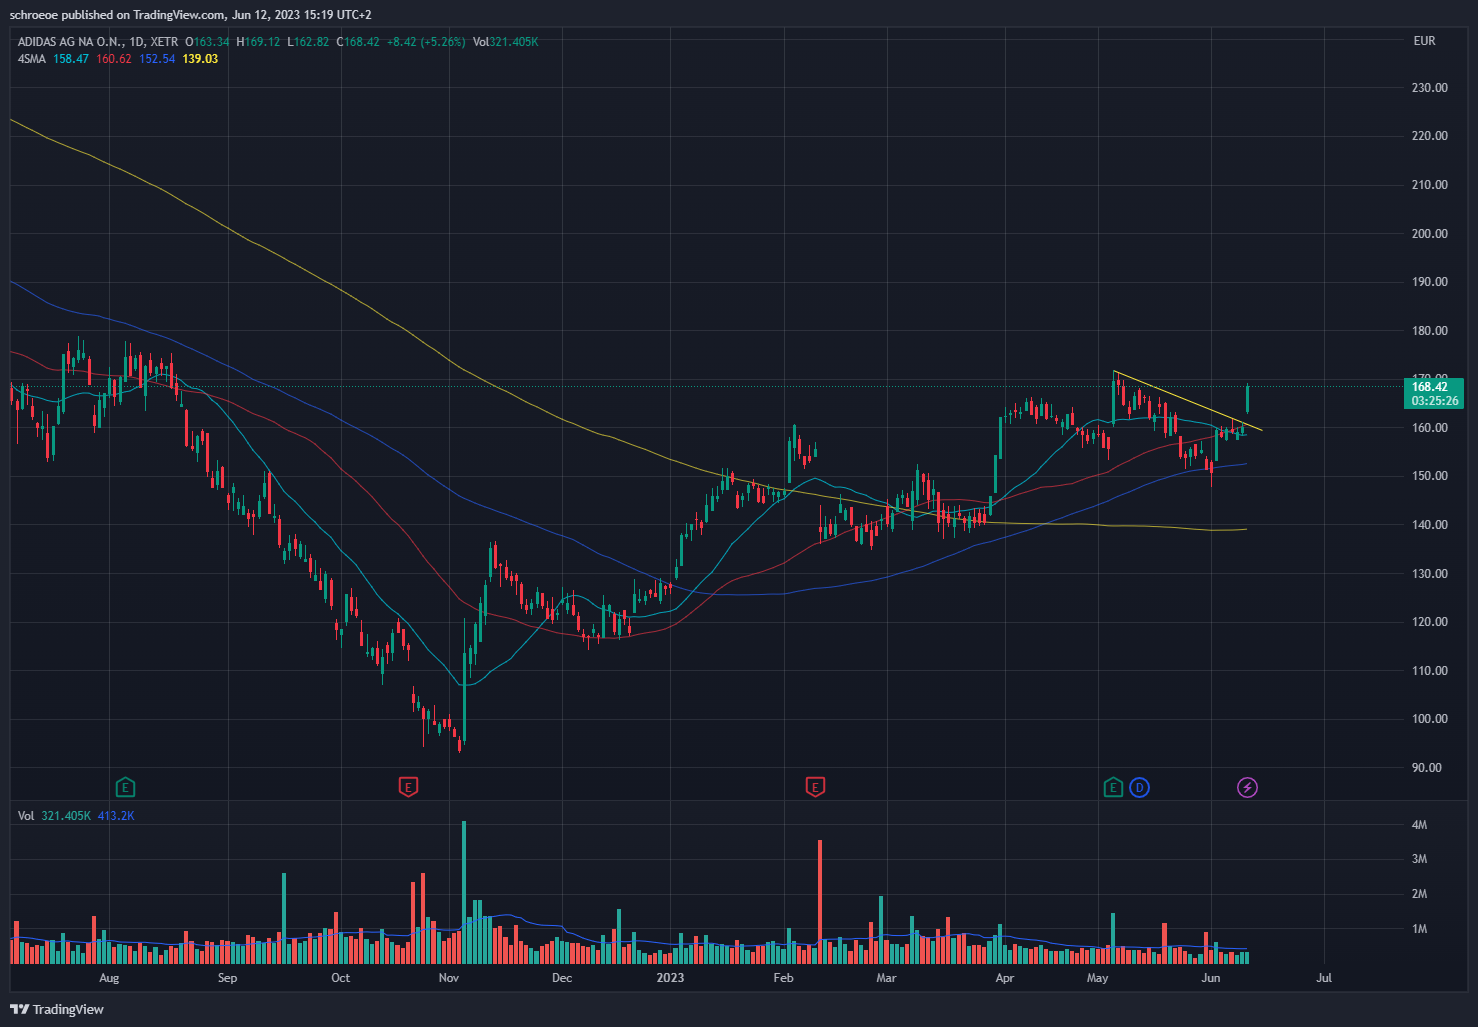Click the 2023 label on time axis

(670, 978)
